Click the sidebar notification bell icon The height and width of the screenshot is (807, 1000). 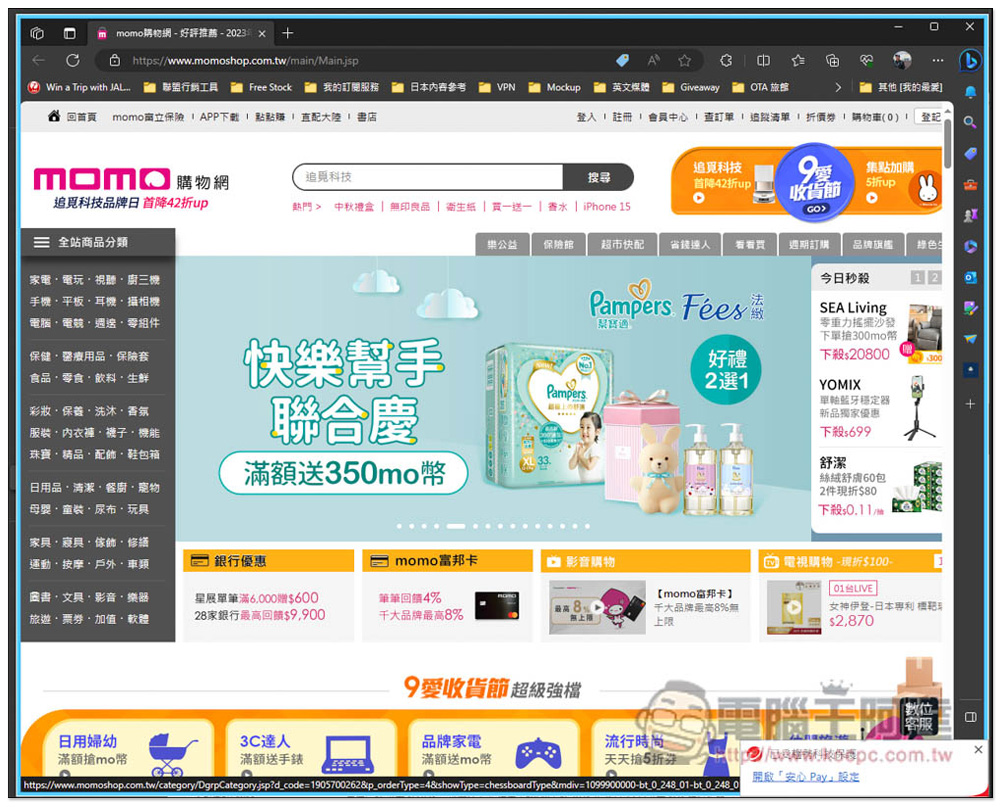pyautogui.click(x=970, y=93)
